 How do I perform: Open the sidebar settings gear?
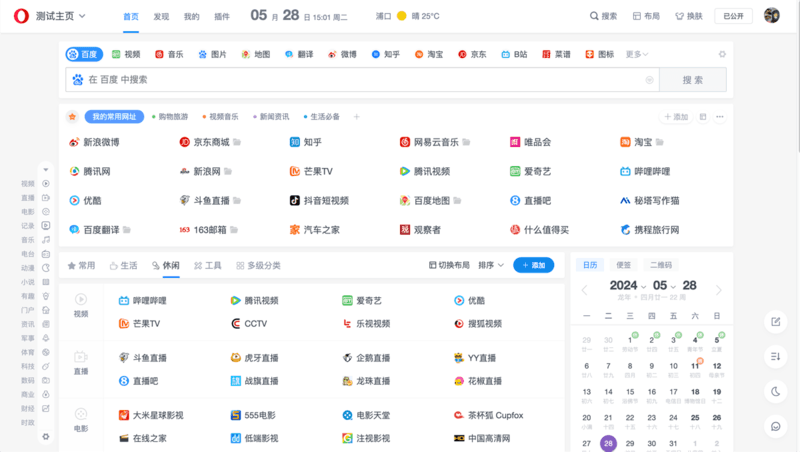point(46,437)
